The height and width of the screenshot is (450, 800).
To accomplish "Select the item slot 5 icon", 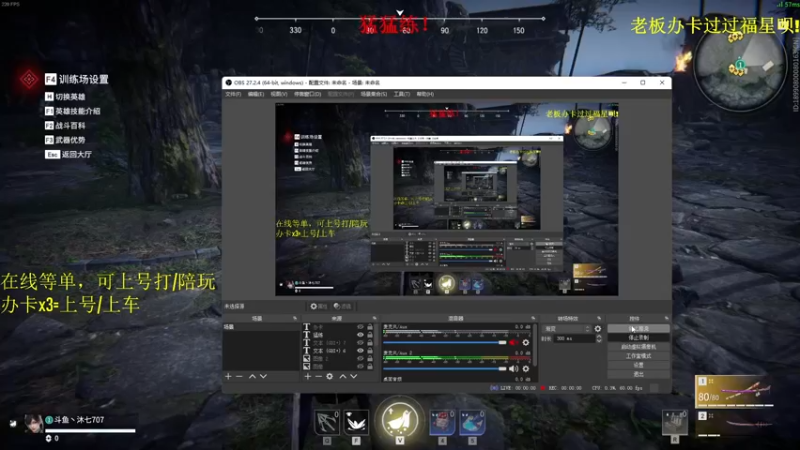I will tap(472, 422).
